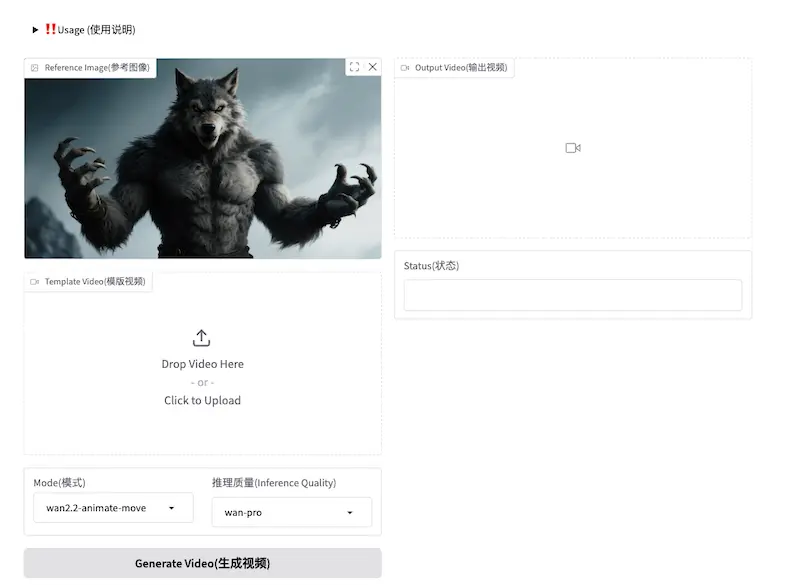Image resolution: width=800 pixels, height=585 pixels.
Task: Clear the reference image with the X icon
Action: [x=372, y=66]
